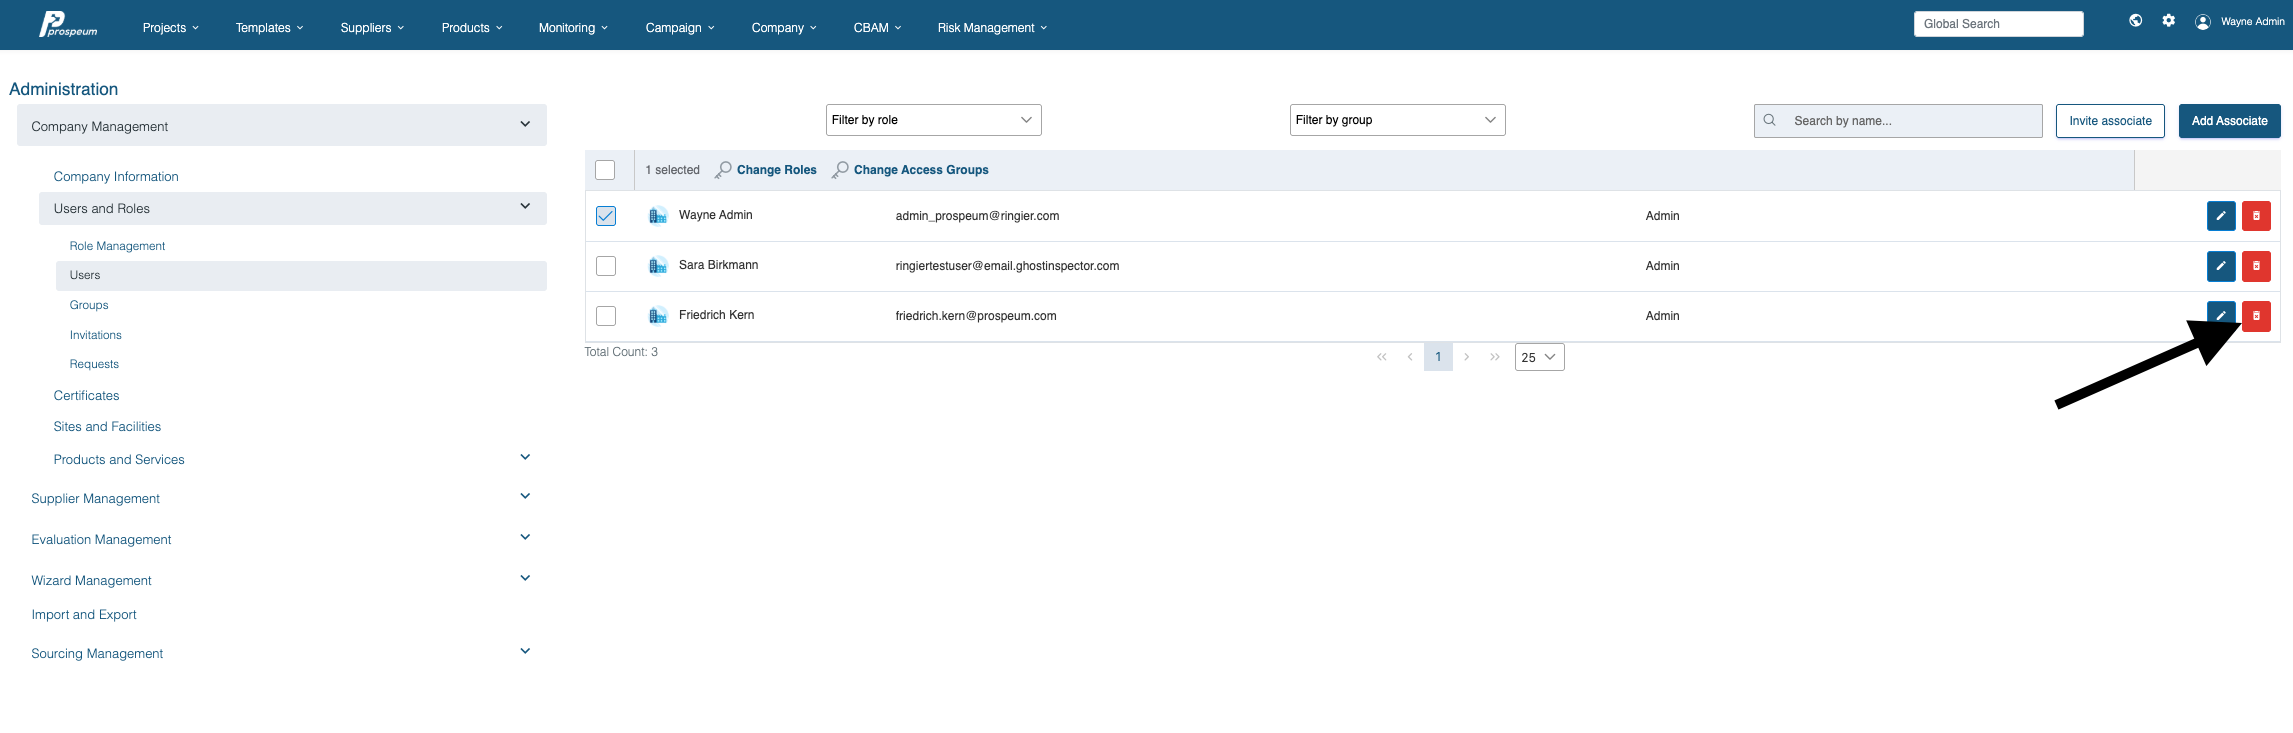Image resolution: width=2293 pixels, height=733 pixels.
Task: Open Requests in sidebar
Action: coord(94,364)
